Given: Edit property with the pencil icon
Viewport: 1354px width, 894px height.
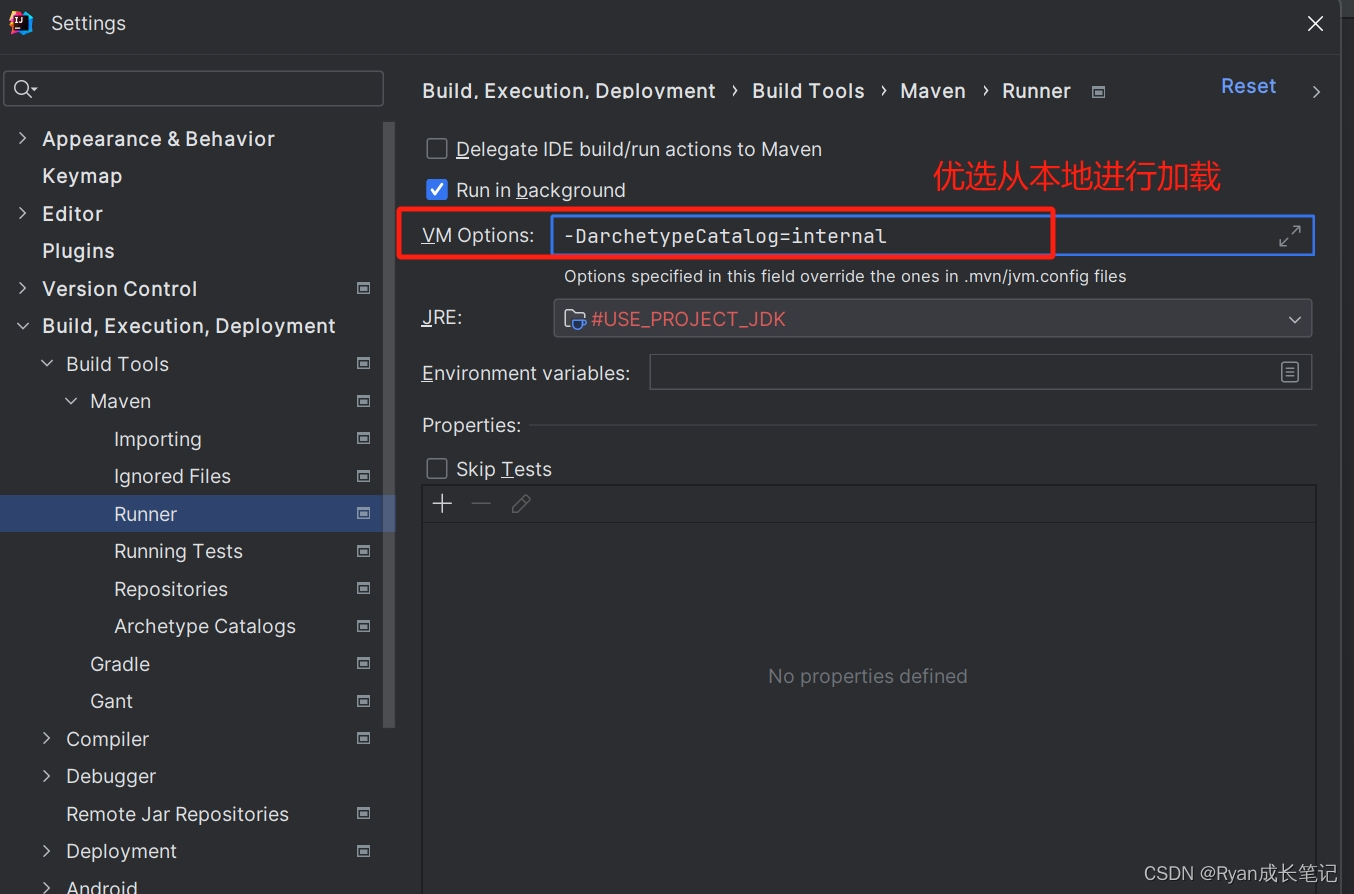Looking at the screenshot, I should click(x=521, y=504).
